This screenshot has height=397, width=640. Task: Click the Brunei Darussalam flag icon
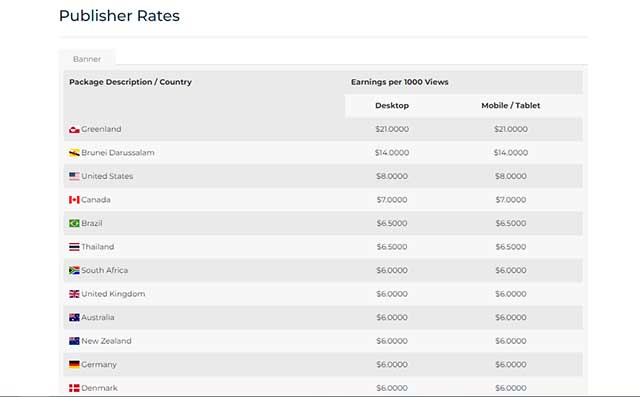(74, 153)
